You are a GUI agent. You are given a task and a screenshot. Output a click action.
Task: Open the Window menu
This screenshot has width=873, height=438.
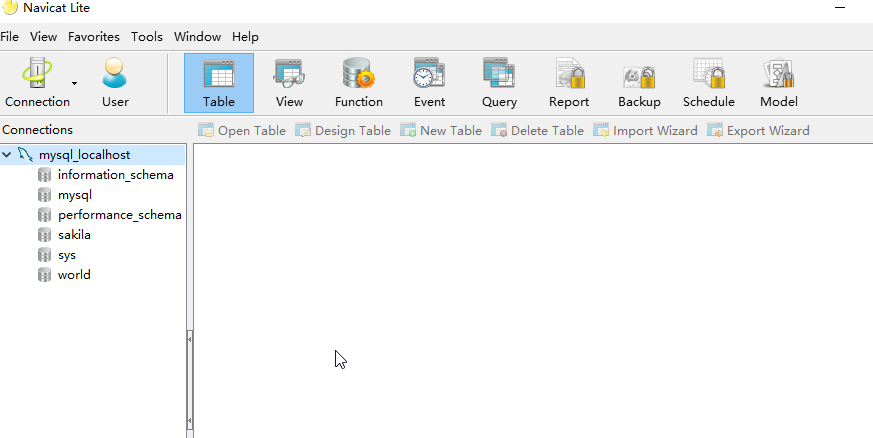[198, 37]
